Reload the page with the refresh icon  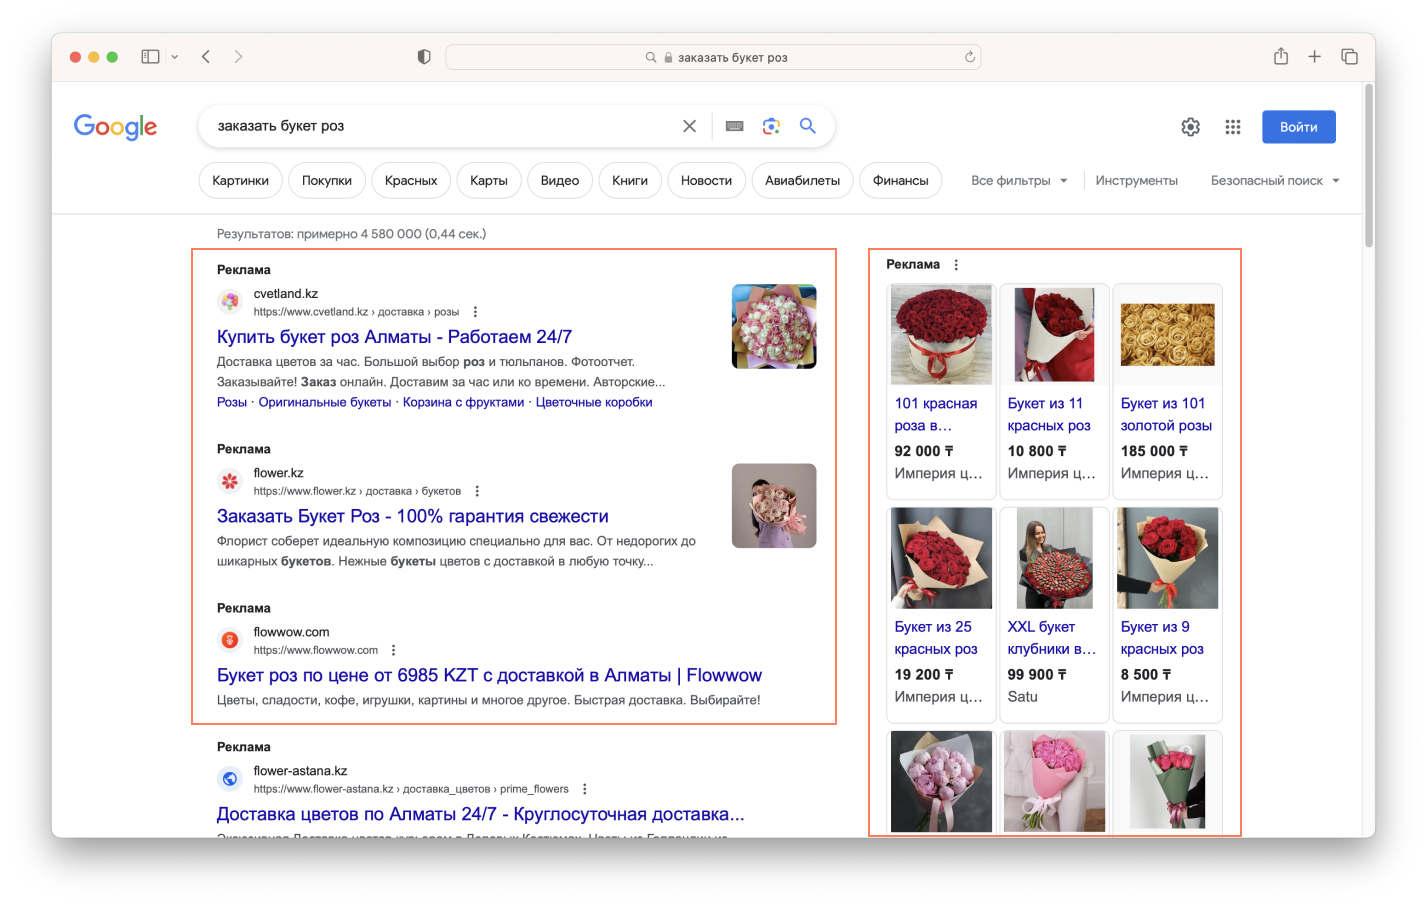(x=969, y=57)
